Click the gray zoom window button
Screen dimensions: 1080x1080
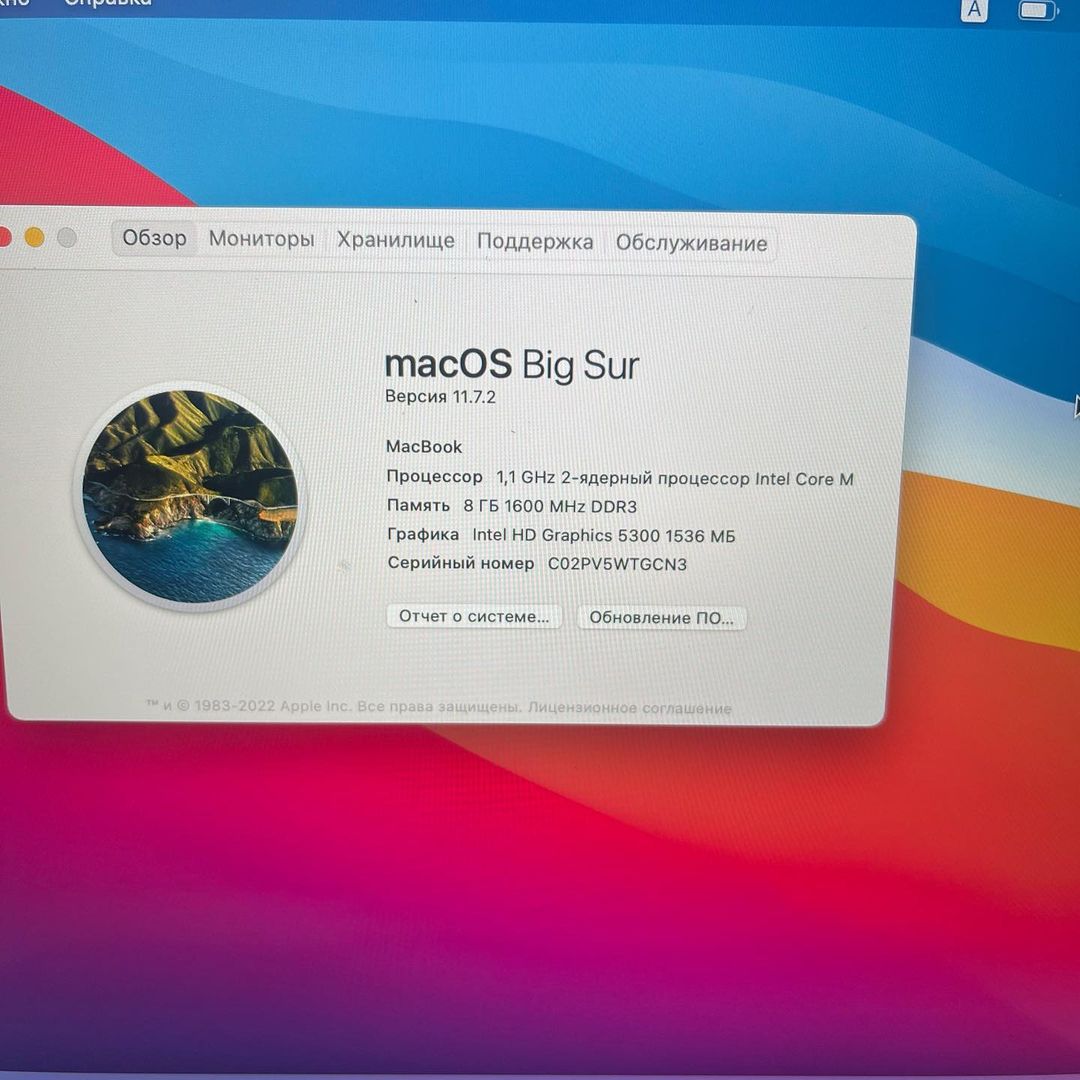pyautogui.click(x=67, y=238)
